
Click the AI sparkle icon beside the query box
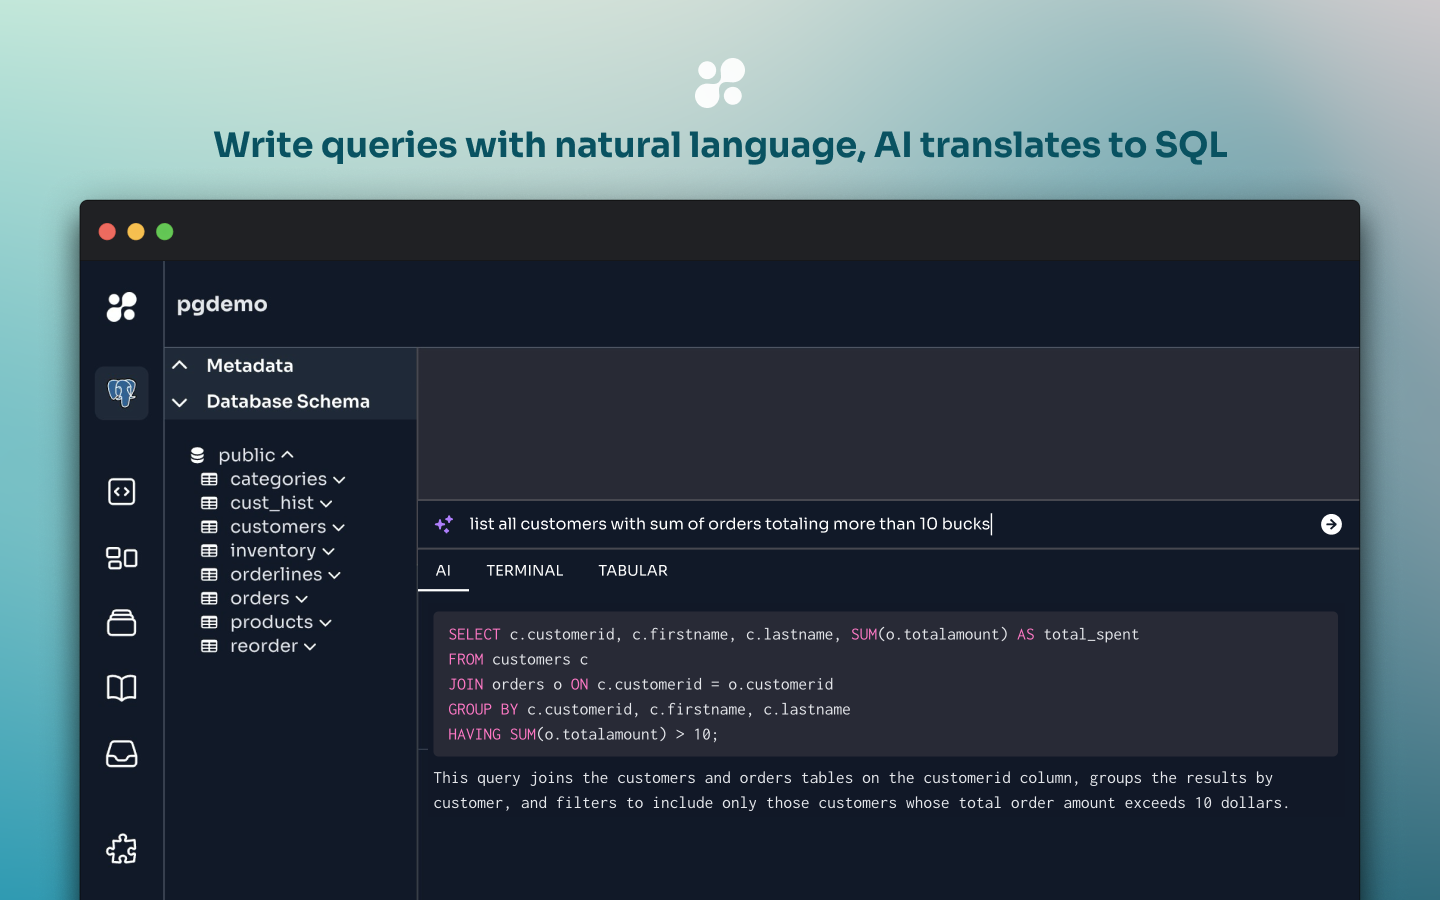coord(443,523)
